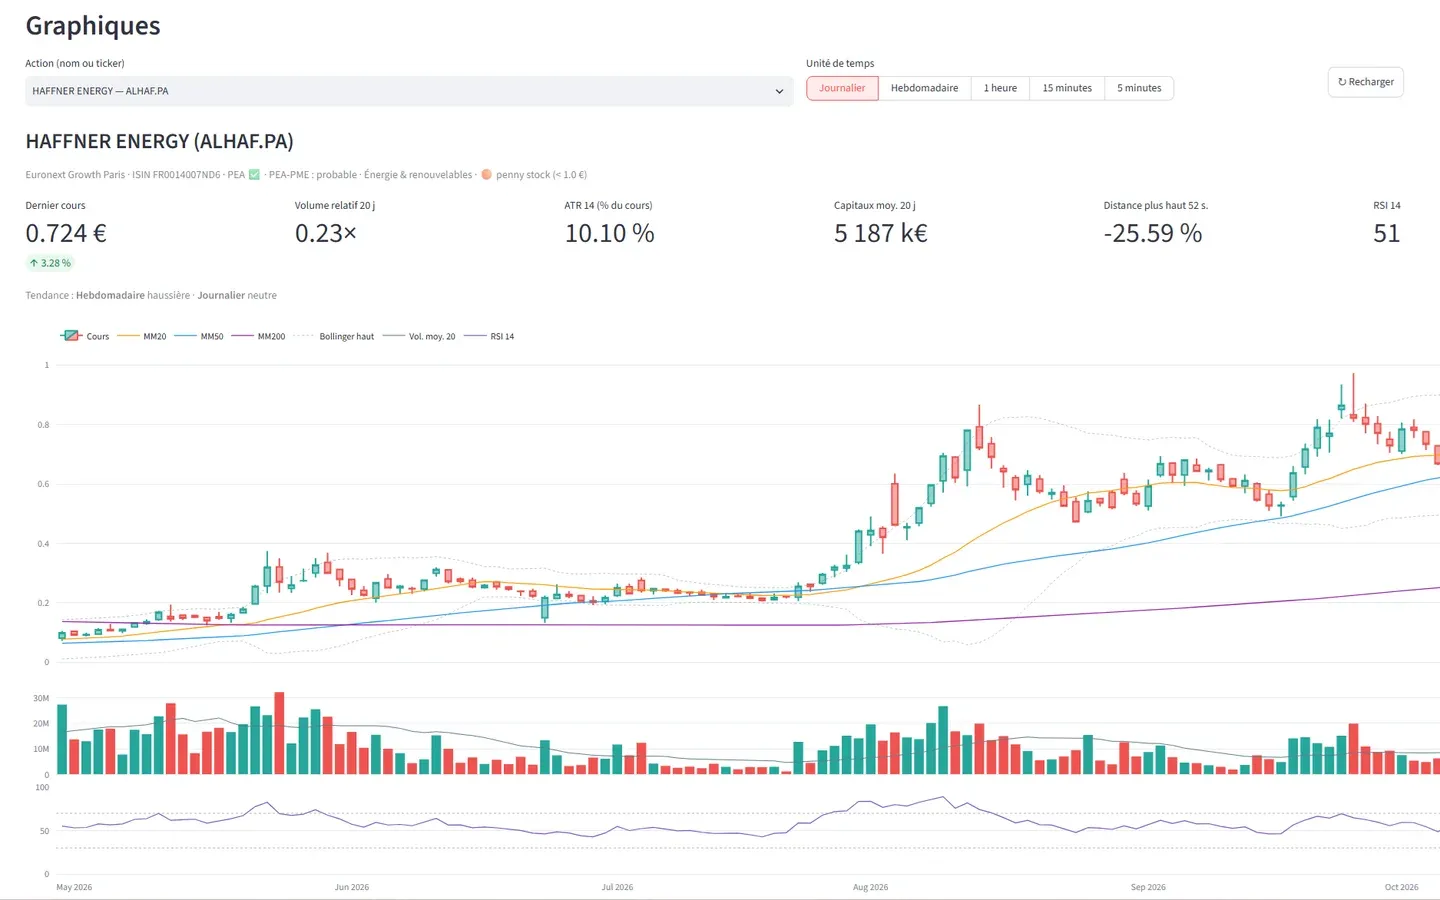Click the 30M volume axis label
The height and width of the screenshot is (900, 1440).
point(41,698)
